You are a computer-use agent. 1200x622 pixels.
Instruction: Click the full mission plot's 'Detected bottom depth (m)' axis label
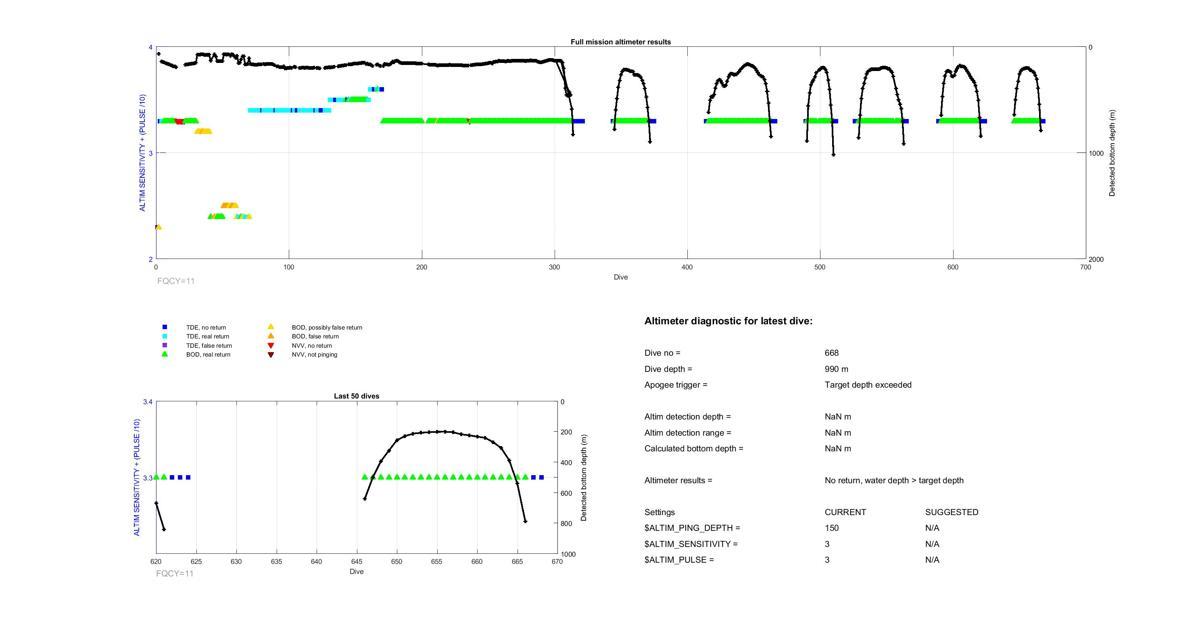tap(1112, 153)
